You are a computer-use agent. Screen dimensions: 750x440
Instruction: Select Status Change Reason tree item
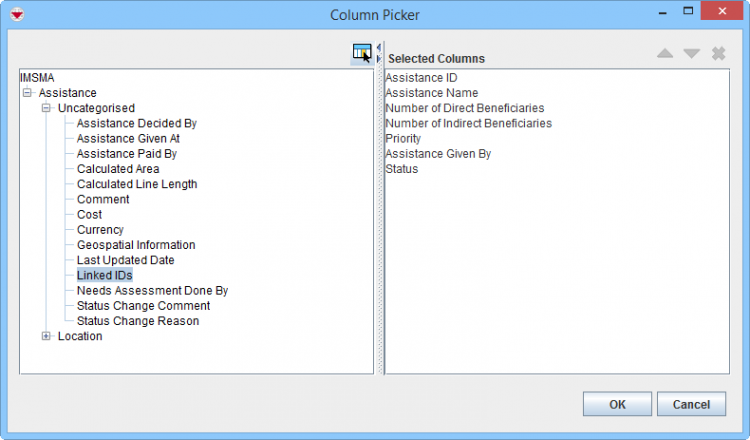[137, 321]
